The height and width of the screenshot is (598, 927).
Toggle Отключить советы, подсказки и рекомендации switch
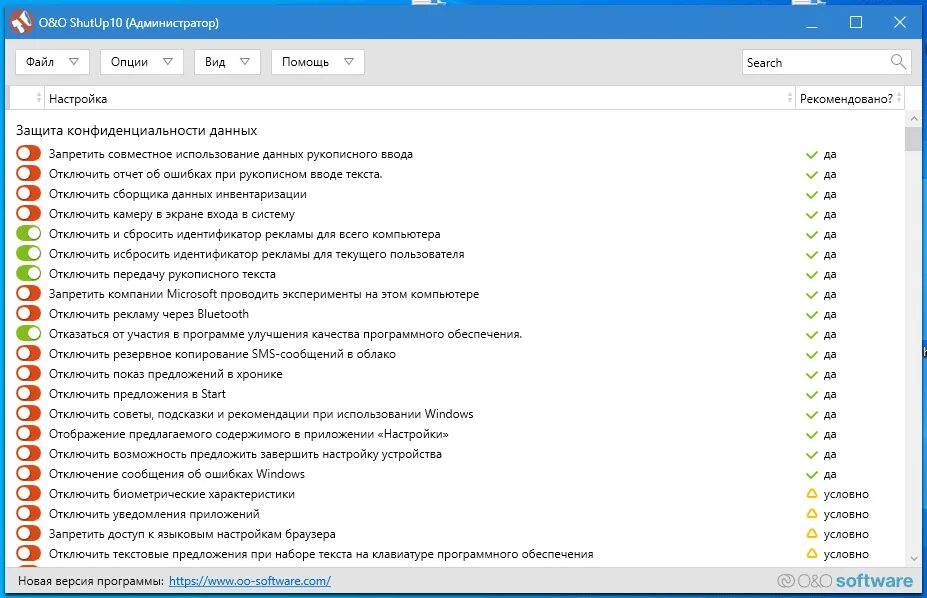28,413
